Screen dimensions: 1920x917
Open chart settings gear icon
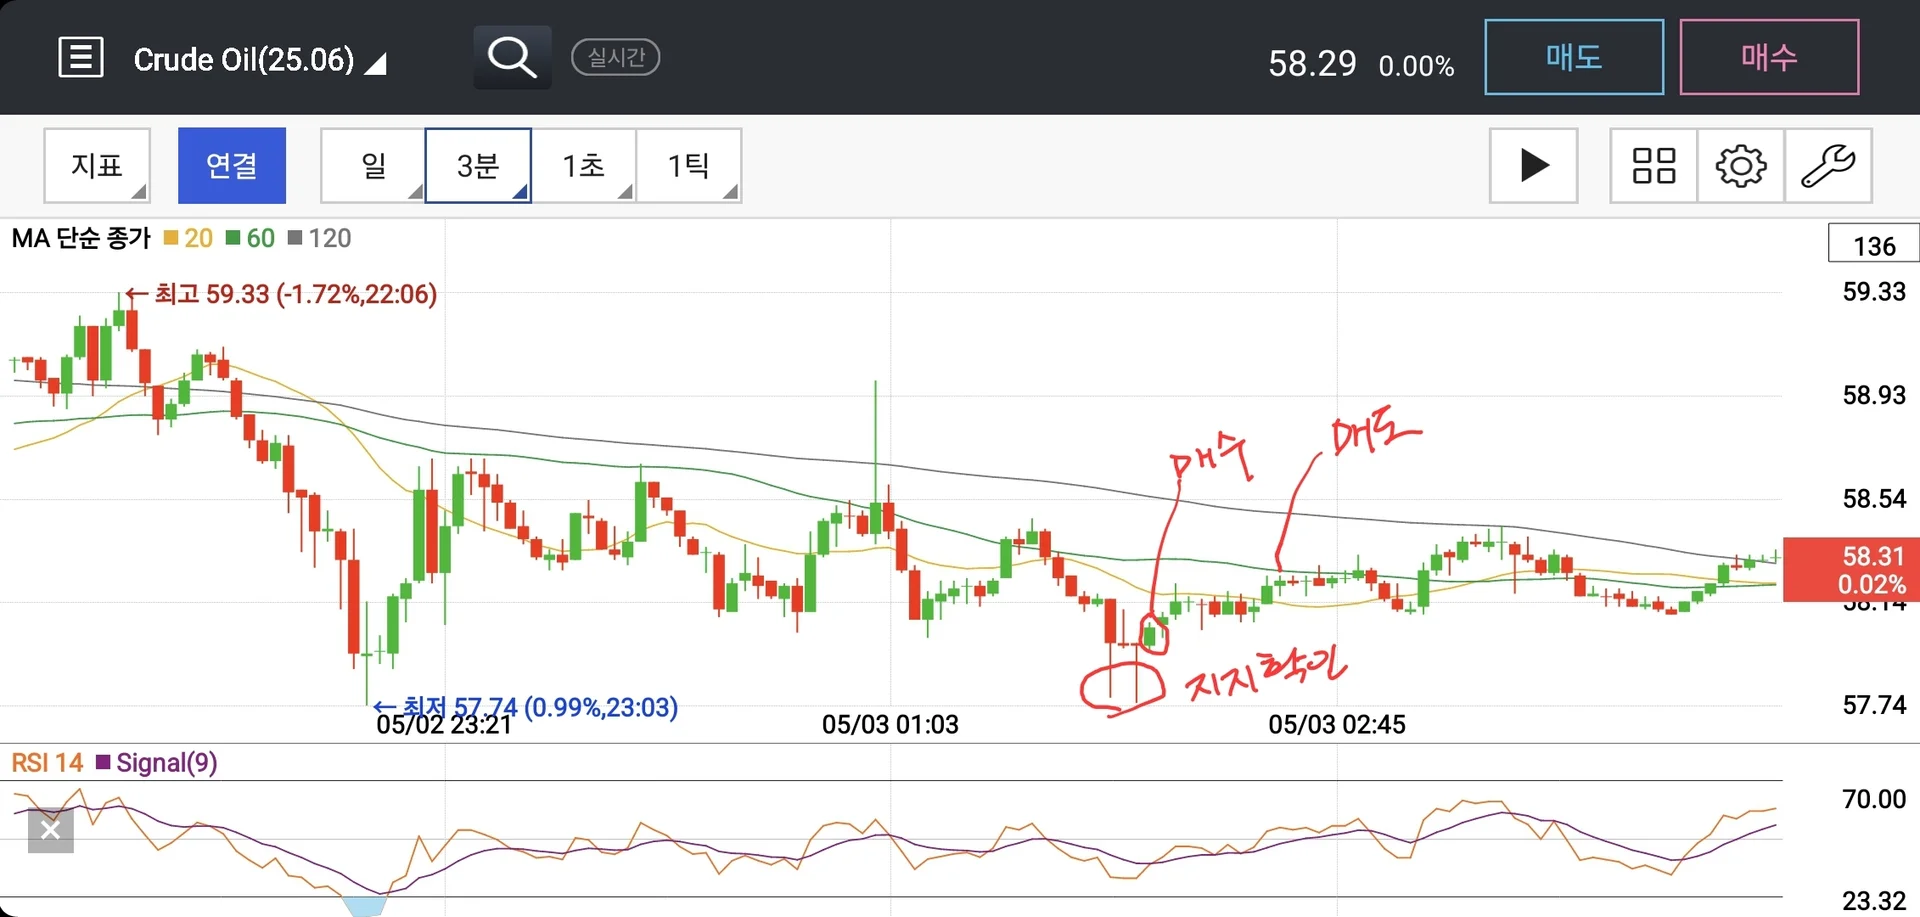click(1741, 166)
